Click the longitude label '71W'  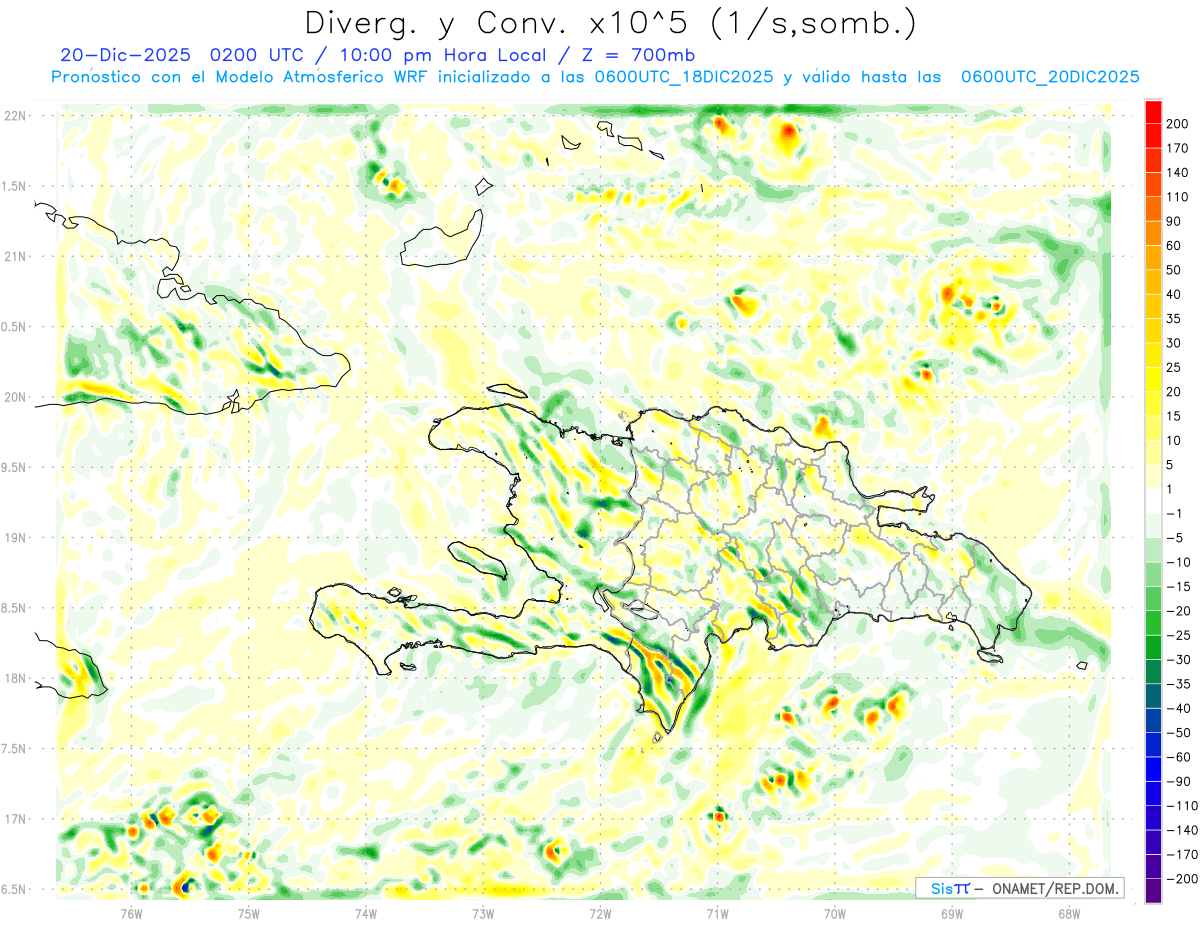(717, 913)
